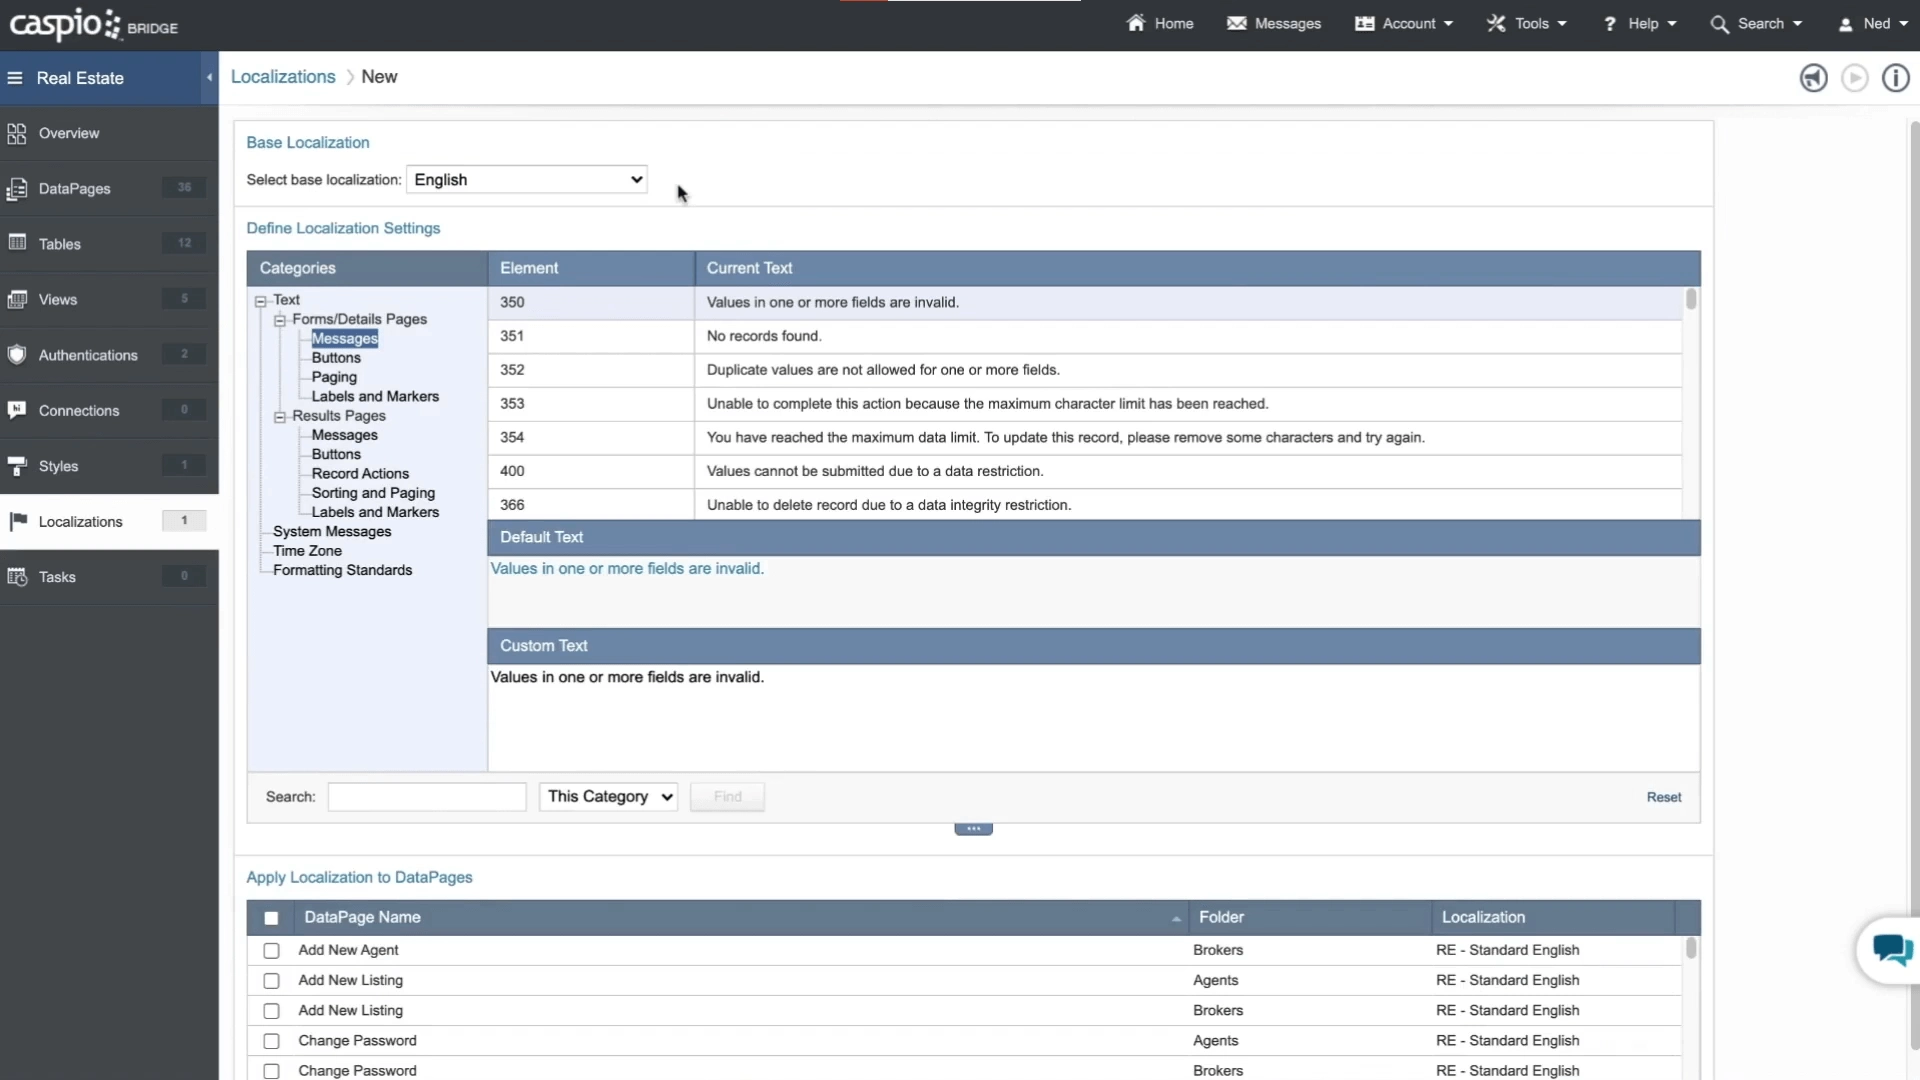Go to Messages in the top bar
This screenshot has width=1920, height=1080.
pos(1274,24)
